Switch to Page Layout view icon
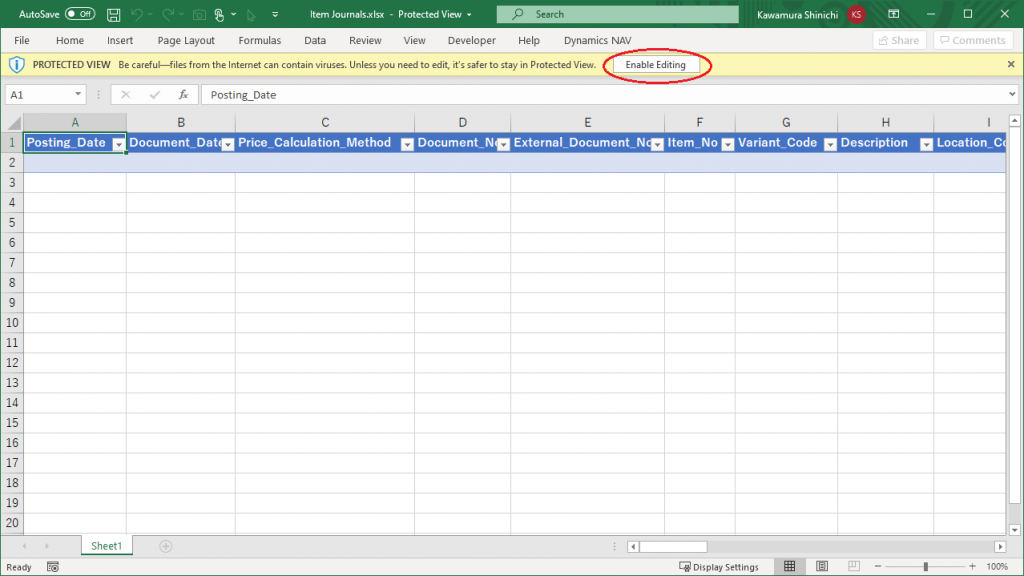The height and width of the screenshot is (576, 1024). [x=822, y=566]
